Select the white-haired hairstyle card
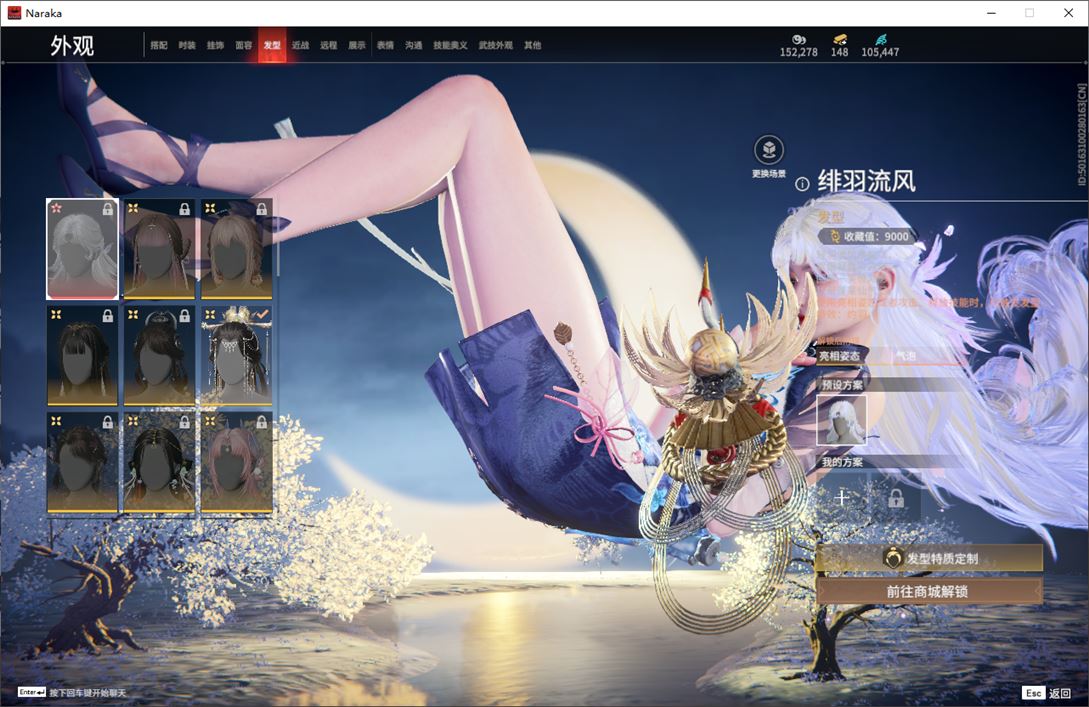 coord(83,249)
